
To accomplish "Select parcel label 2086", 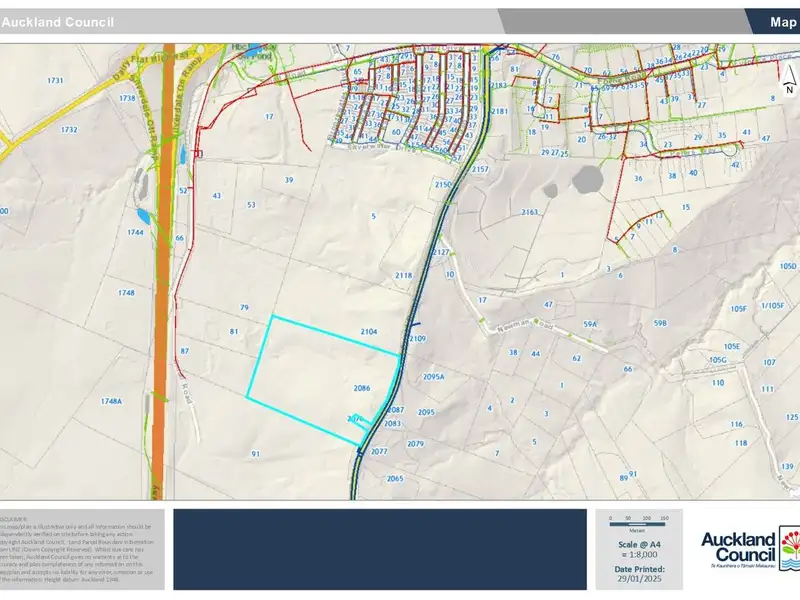I will tap(362, 387).
